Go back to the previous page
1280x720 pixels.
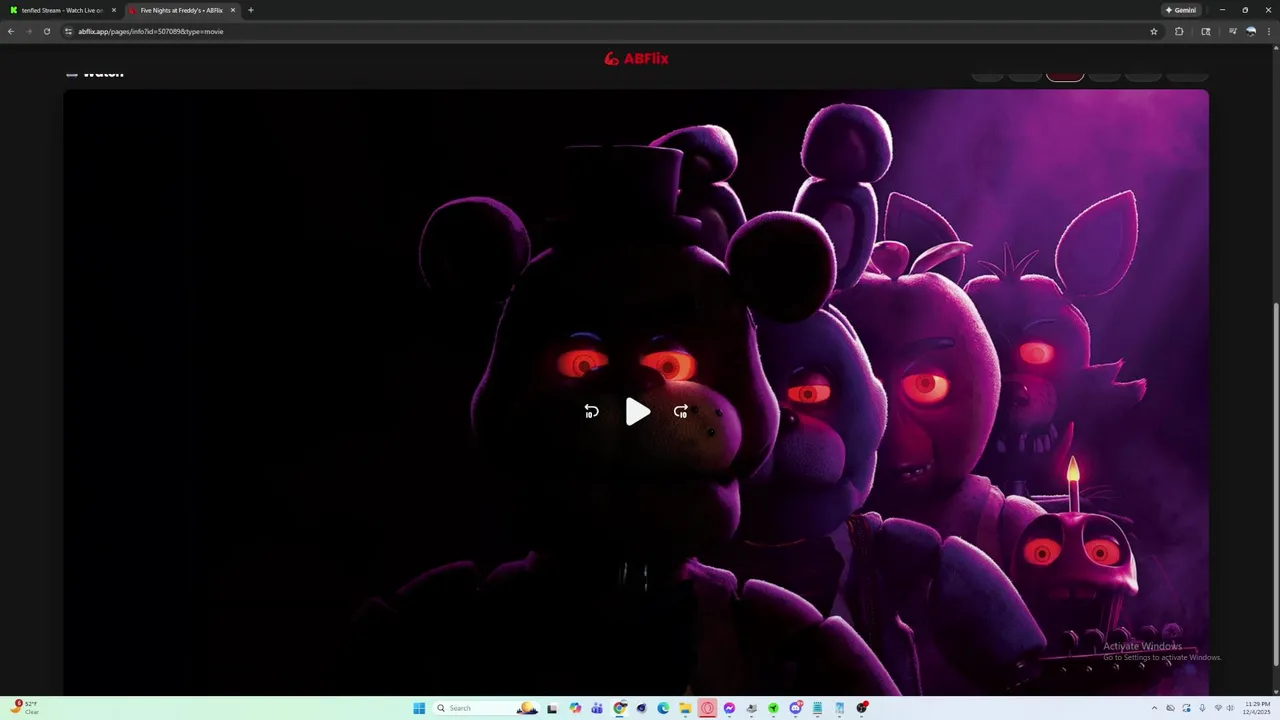tap(11, 31)
